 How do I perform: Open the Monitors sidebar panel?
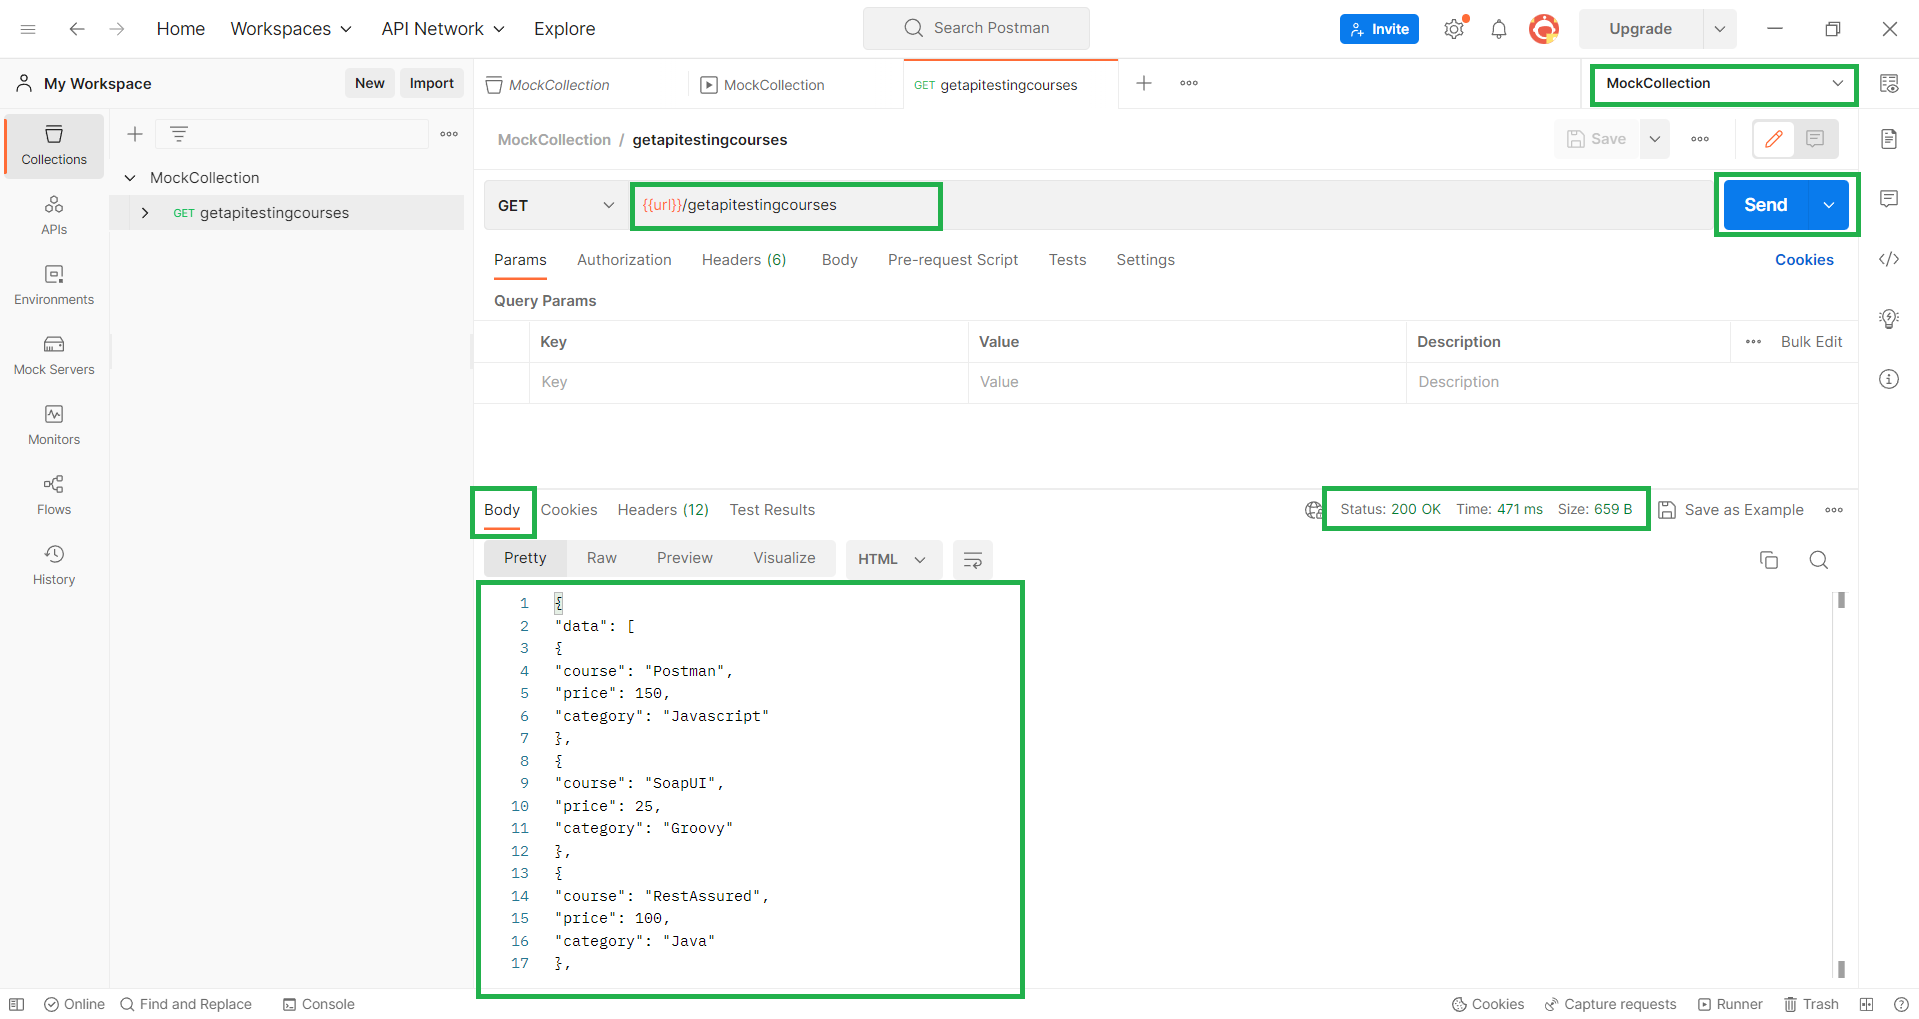54,425
